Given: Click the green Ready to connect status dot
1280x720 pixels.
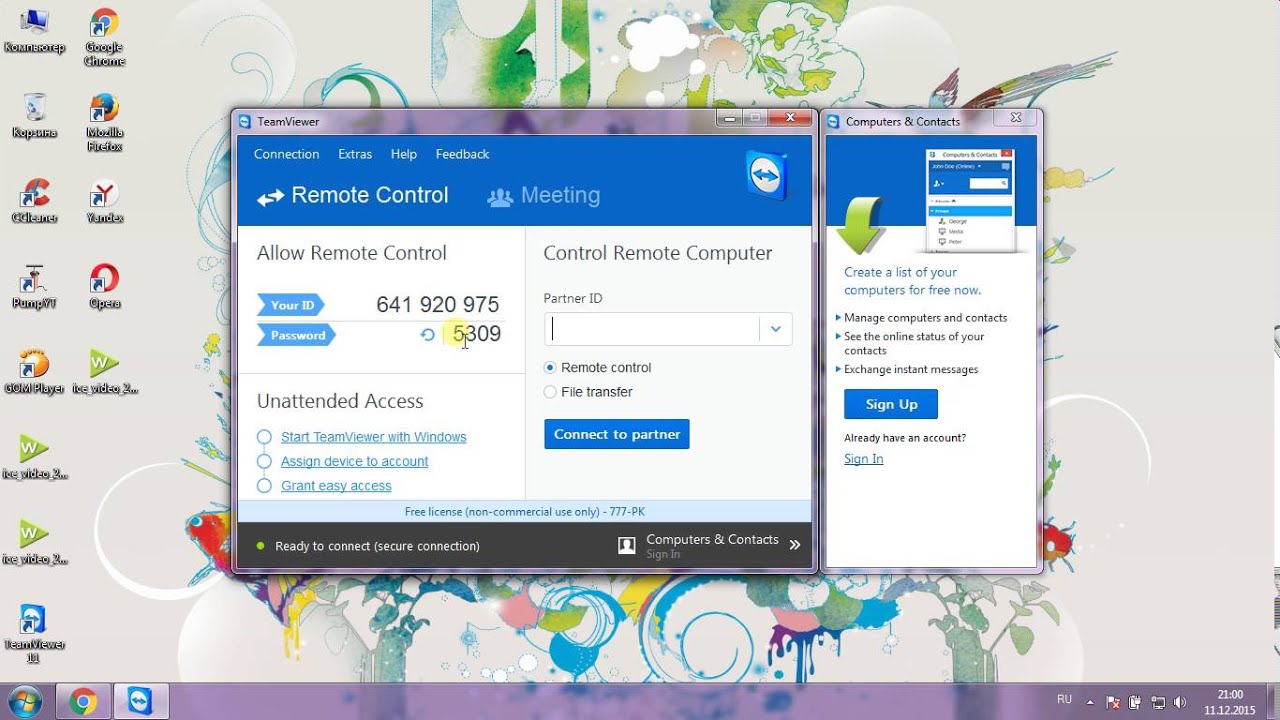Looking at the screenshot, I should click(260, 546).
